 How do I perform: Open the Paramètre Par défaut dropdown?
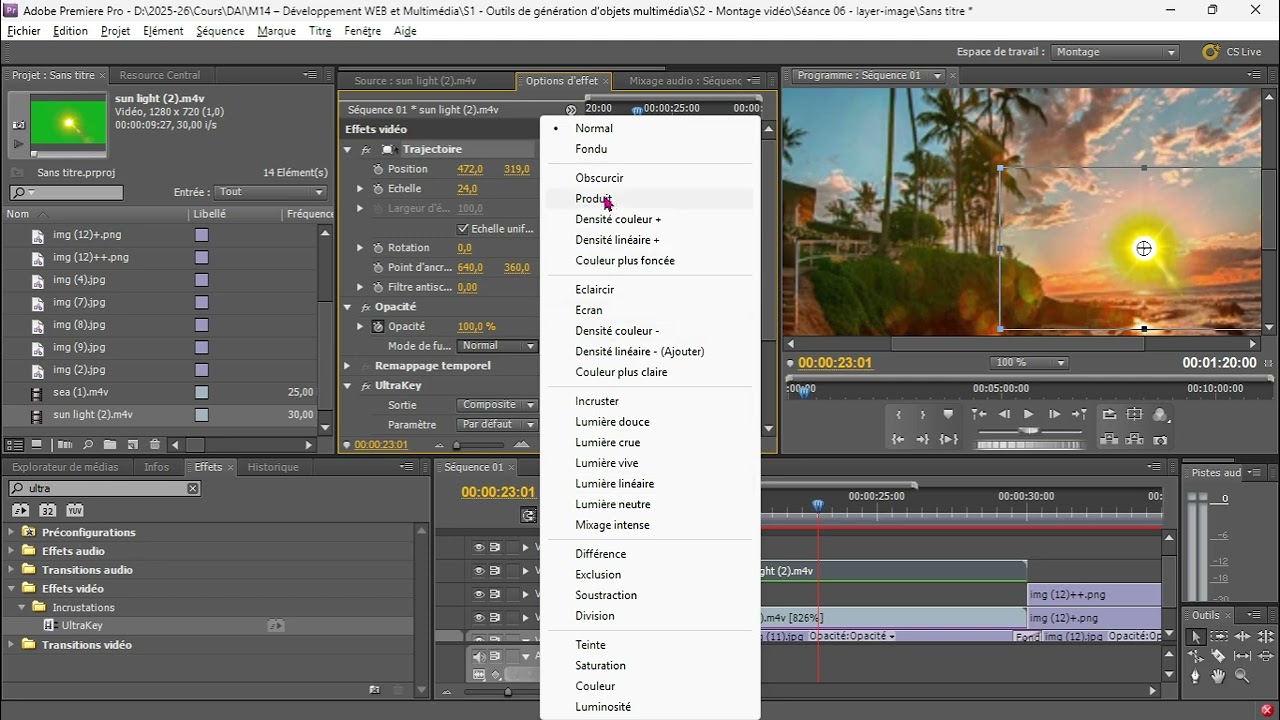coord(498,425)
